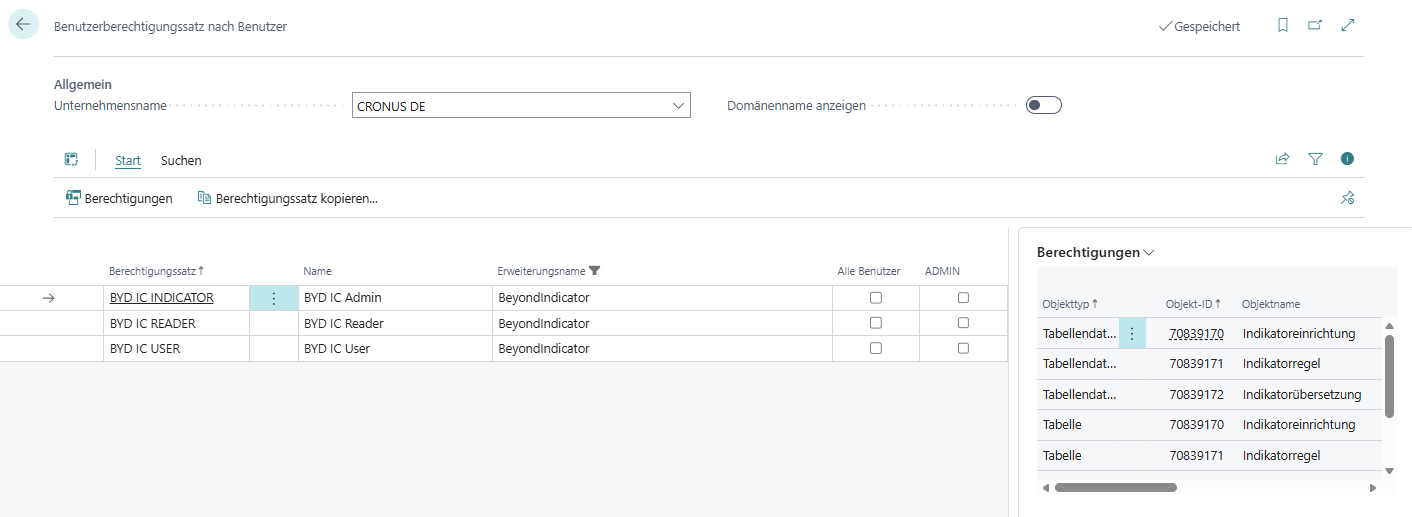Click the Alle Benutzer column header
This screenshot has width=1412, height=517.
click(869, 271)
